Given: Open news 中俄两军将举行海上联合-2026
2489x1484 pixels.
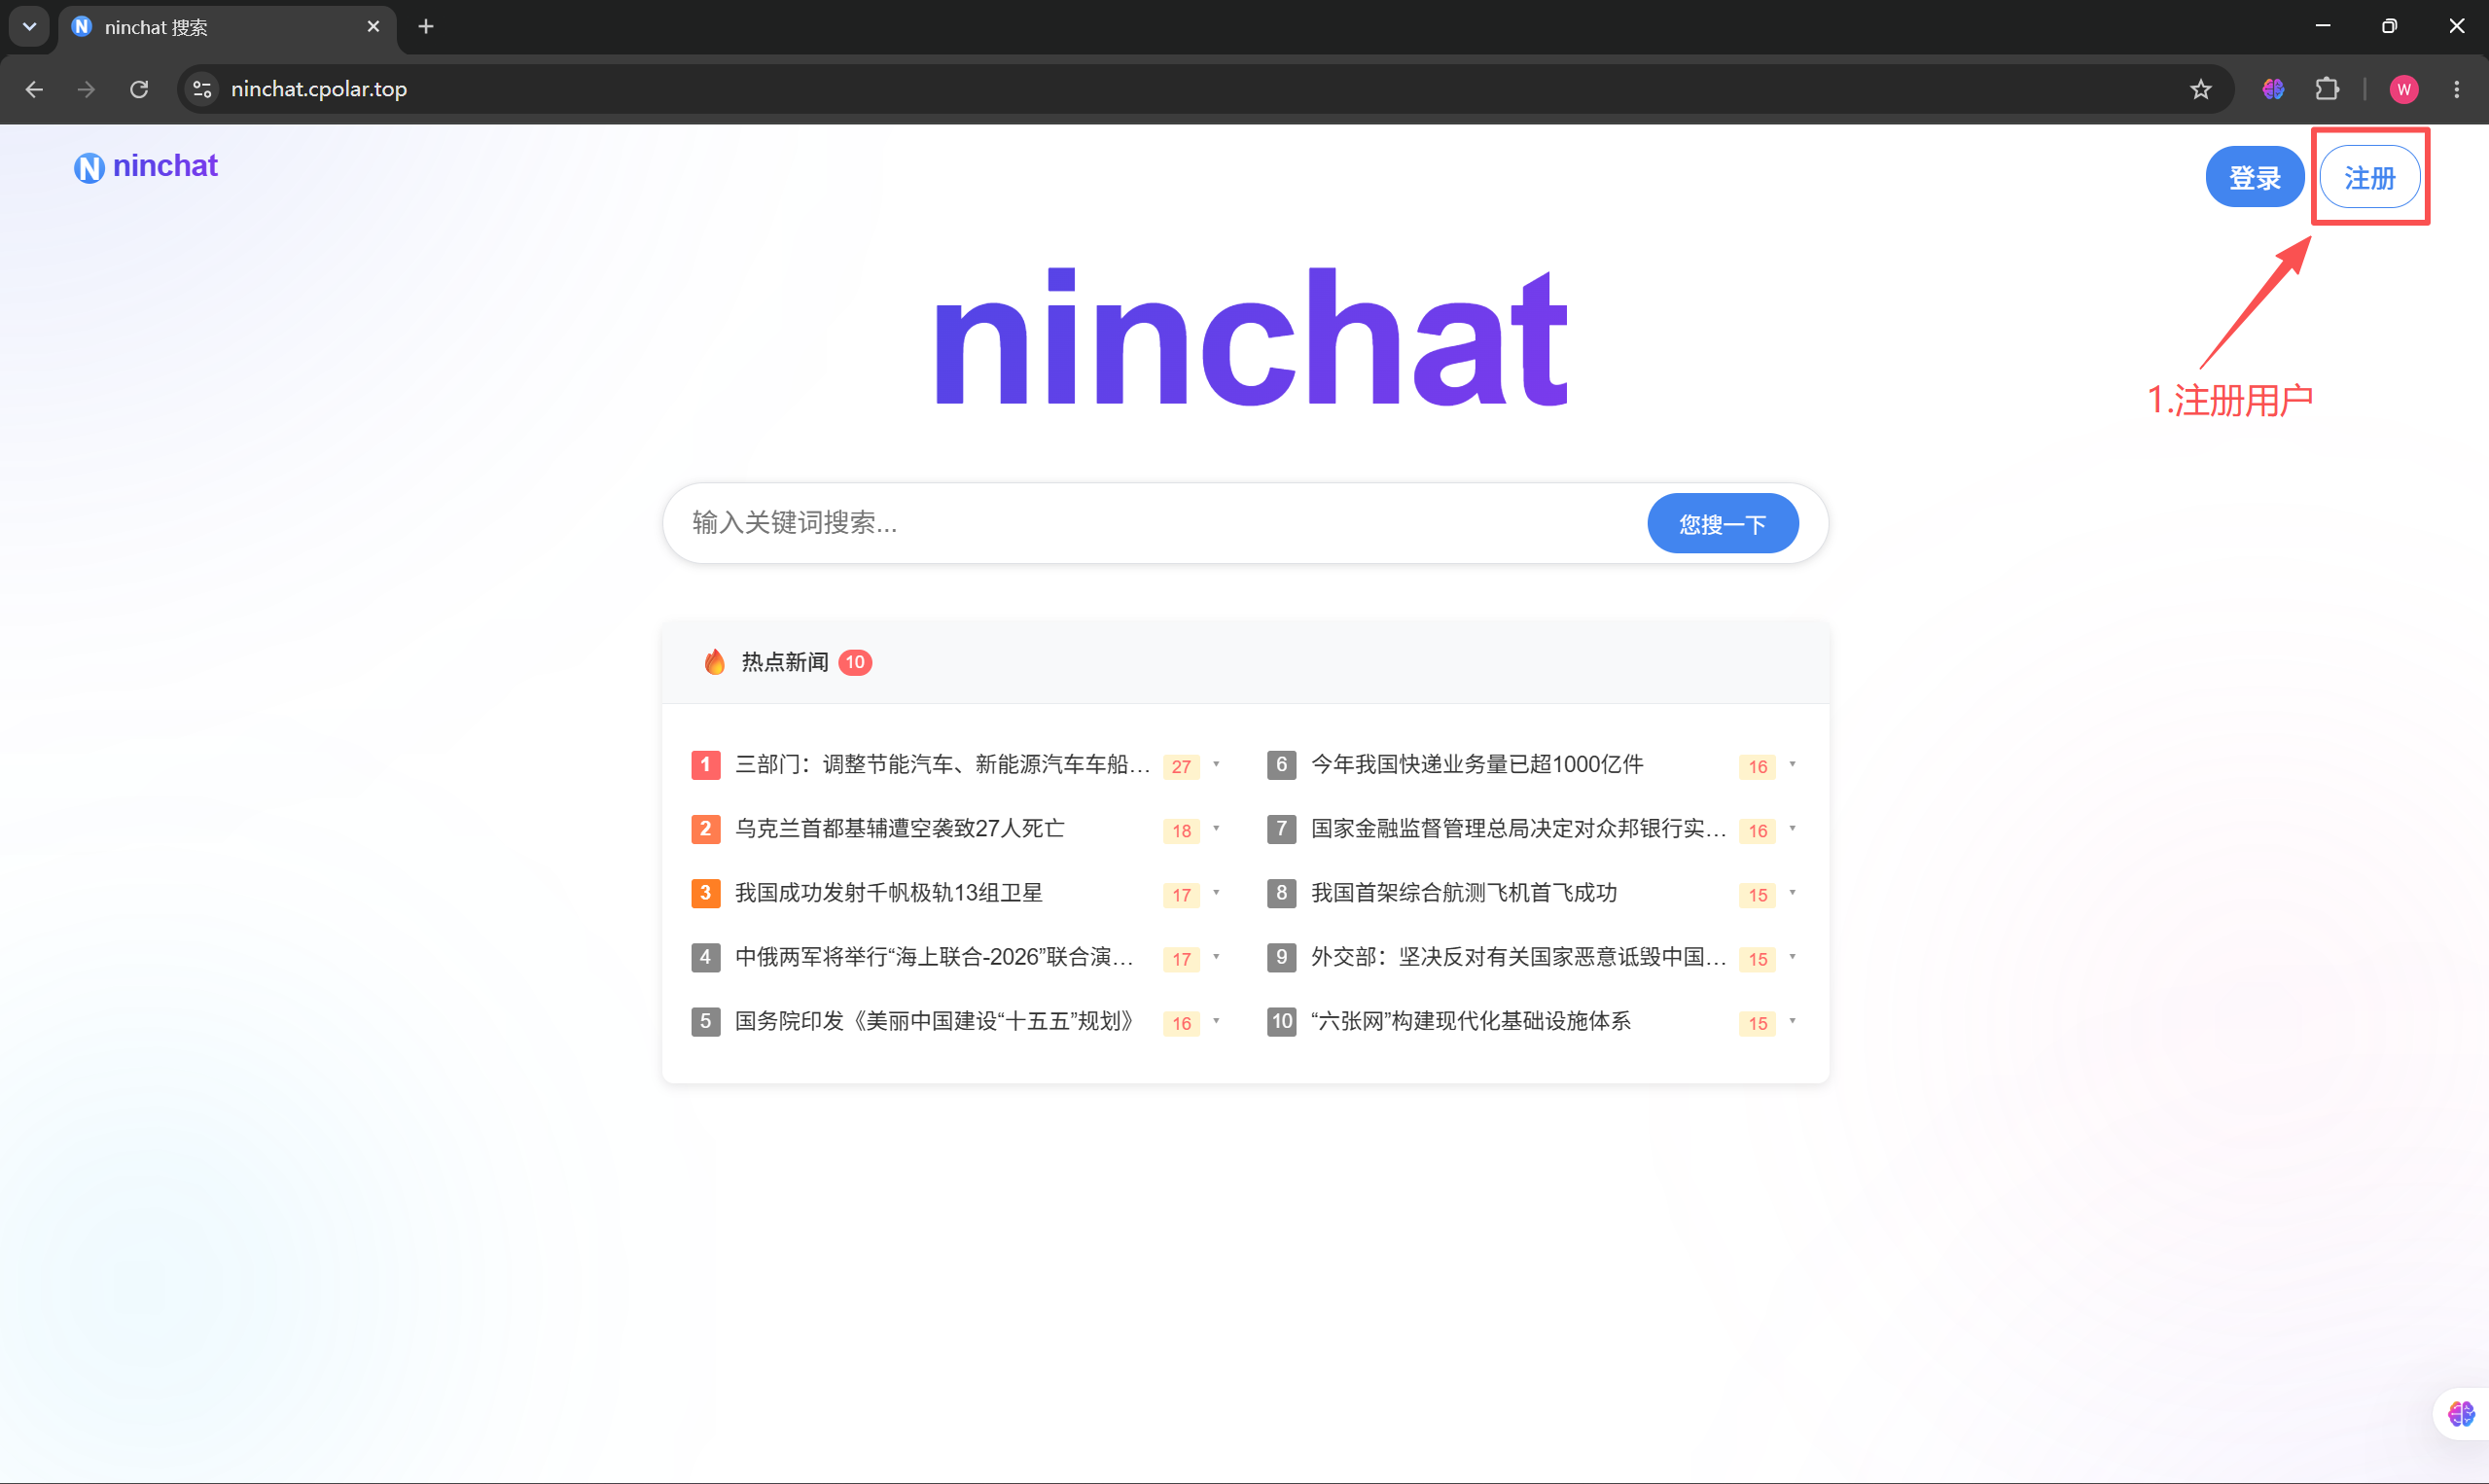Looking at the screenshot, I should point(934,957).
